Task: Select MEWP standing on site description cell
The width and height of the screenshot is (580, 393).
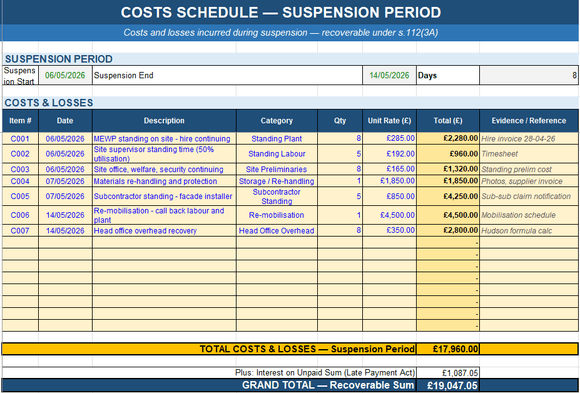Action: tap(164, 139)
